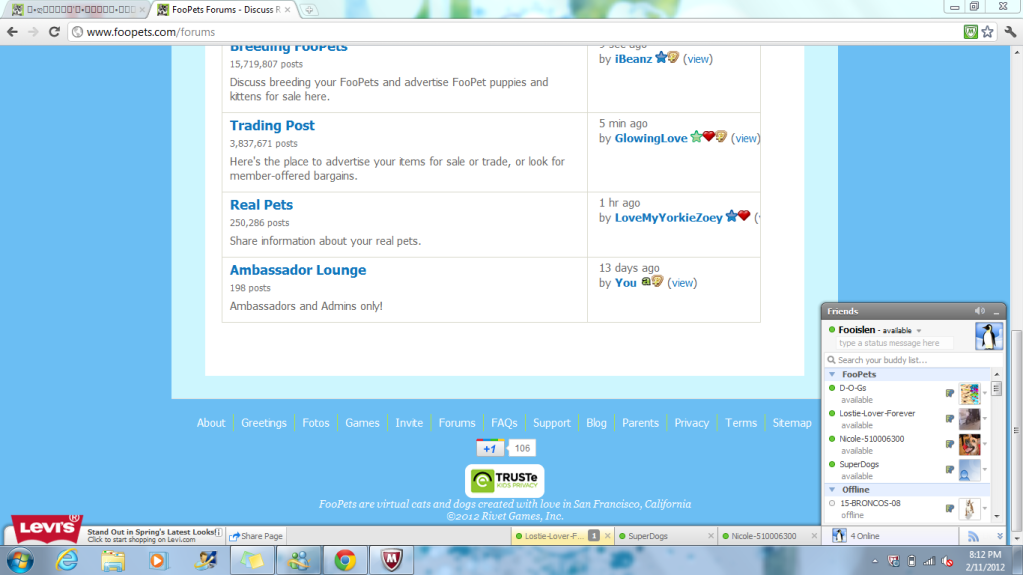Open the green extension icon in address bar

pos(971,31)
